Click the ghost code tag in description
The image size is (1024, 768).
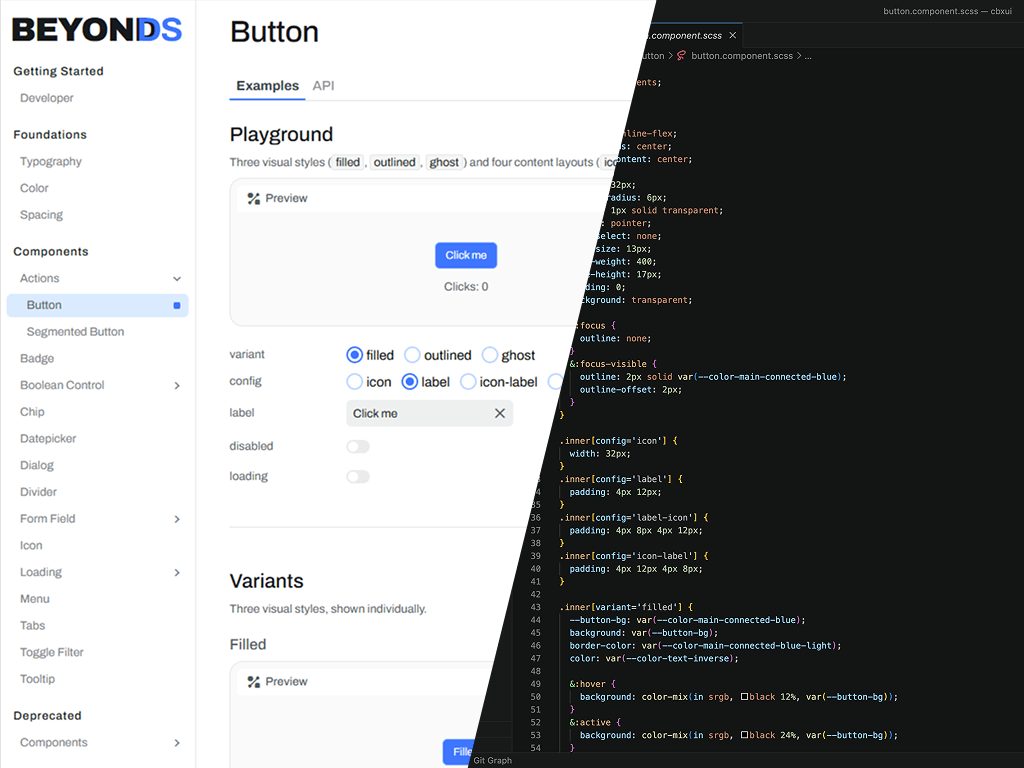click(x=444, y=162)
